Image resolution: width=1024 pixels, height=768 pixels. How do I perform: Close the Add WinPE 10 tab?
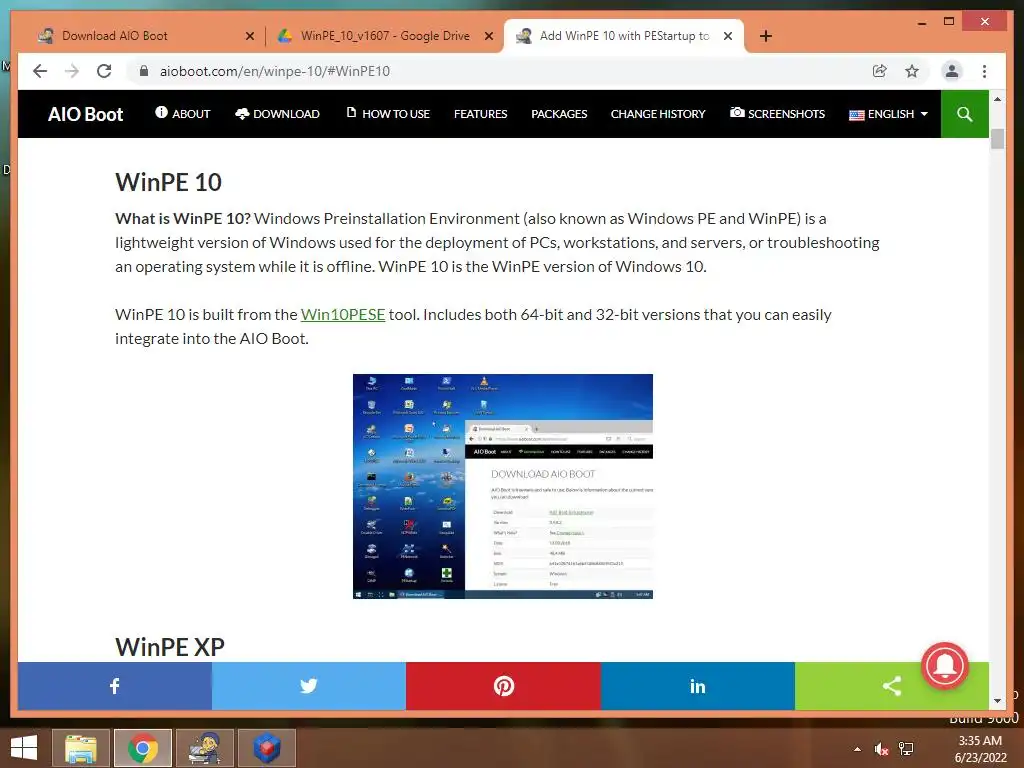[x=728, y=37]
